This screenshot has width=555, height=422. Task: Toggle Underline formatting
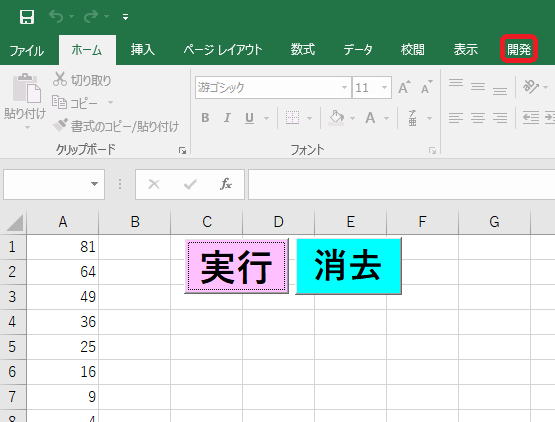[x=249, y=118]
